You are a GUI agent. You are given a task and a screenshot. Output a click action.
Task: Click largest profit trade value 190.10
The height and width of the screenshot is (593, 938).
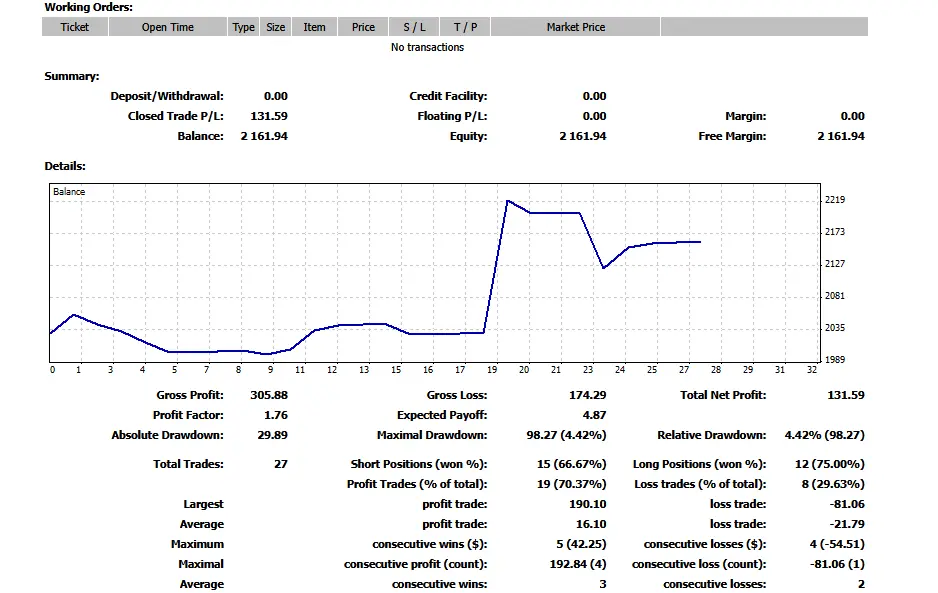point(587,504)
